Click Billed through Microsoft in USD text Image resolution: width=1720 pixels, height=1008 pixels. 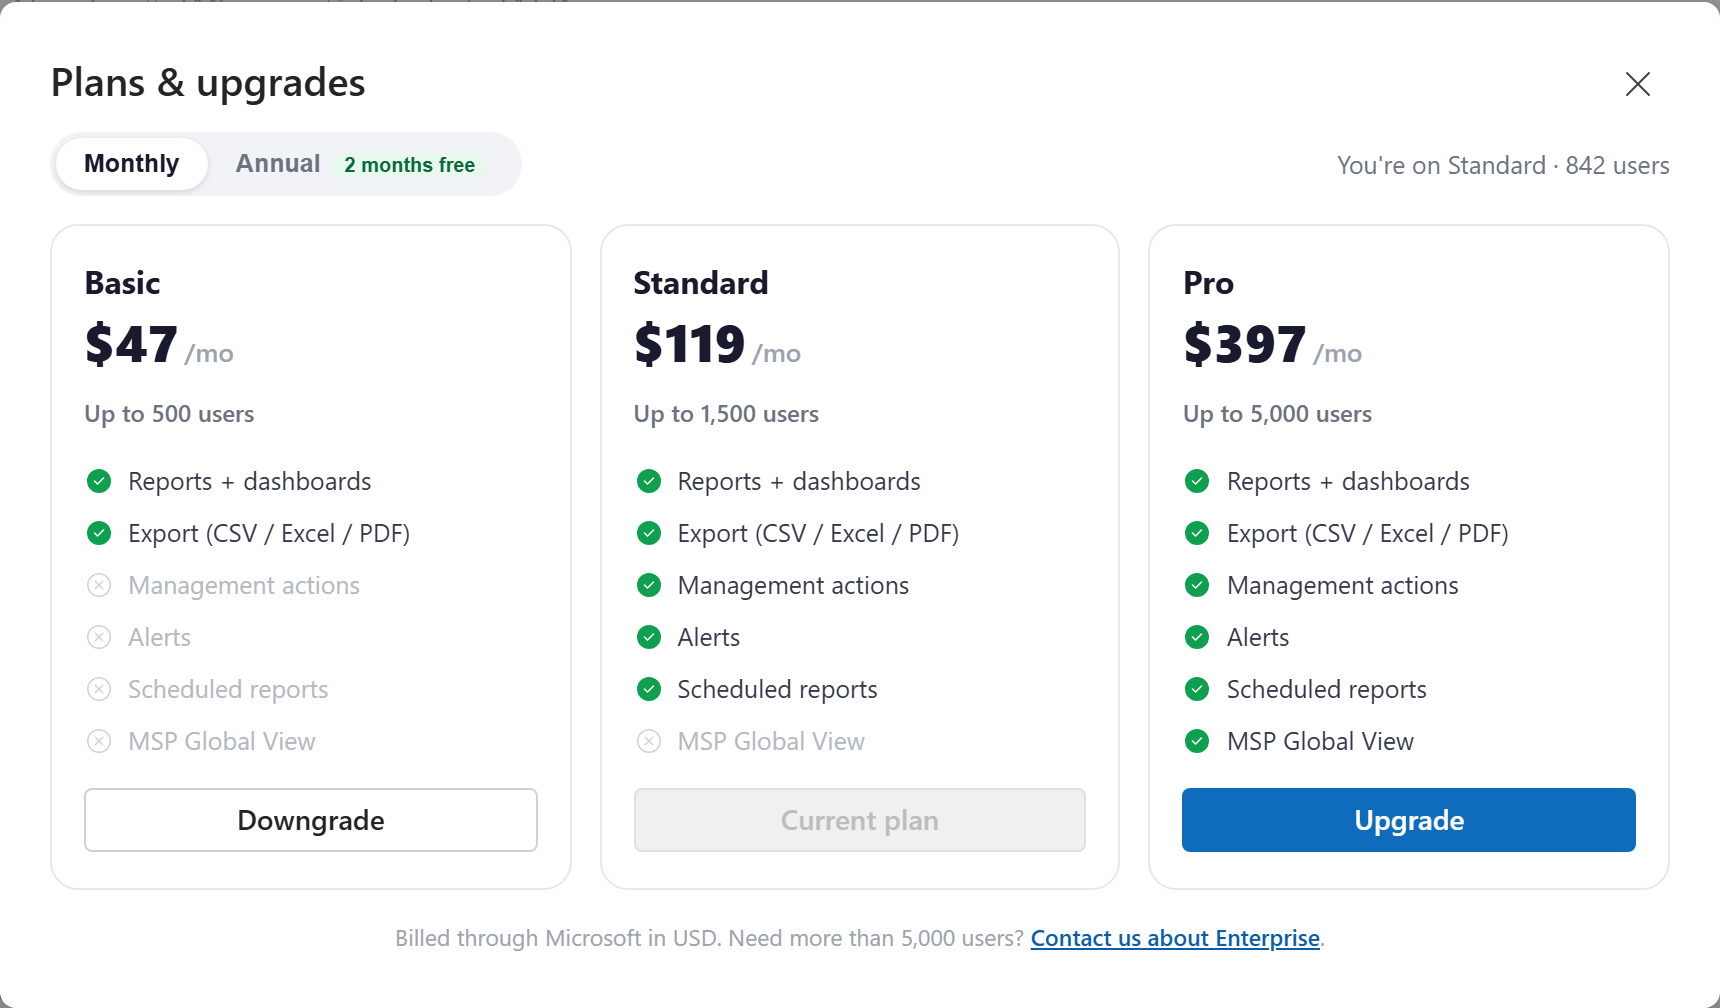[557, 938]
